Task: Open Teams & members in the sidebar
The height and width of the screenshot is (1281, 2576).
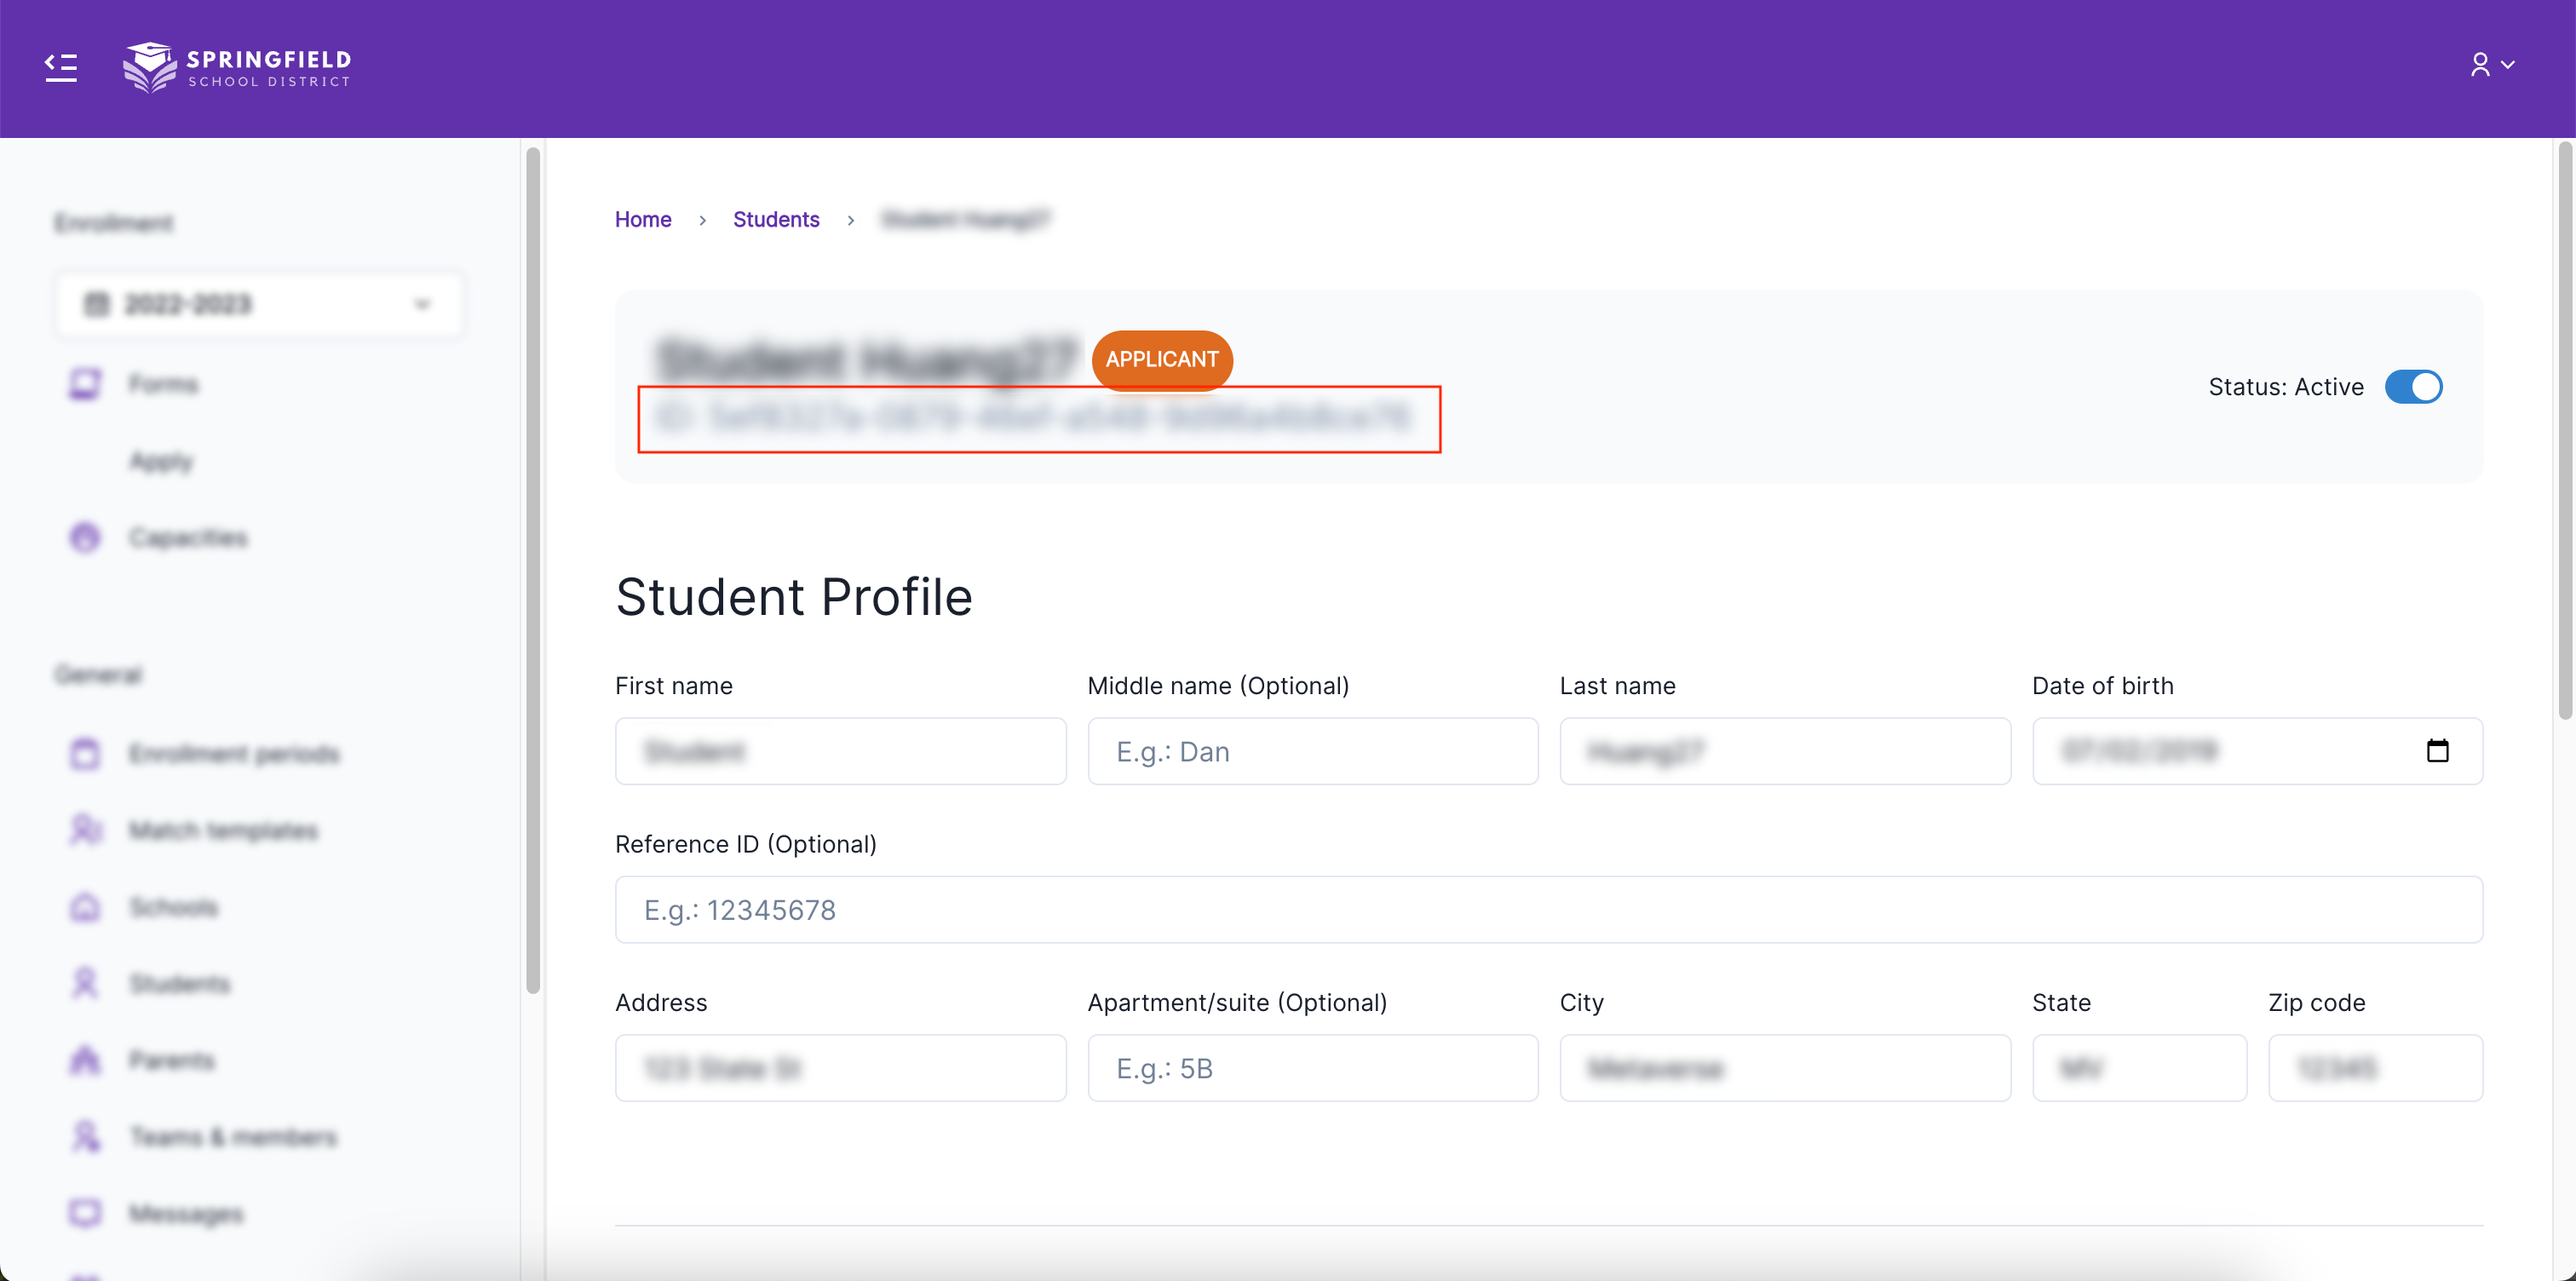Action: pyautogui.click(x=233, y=1137)
